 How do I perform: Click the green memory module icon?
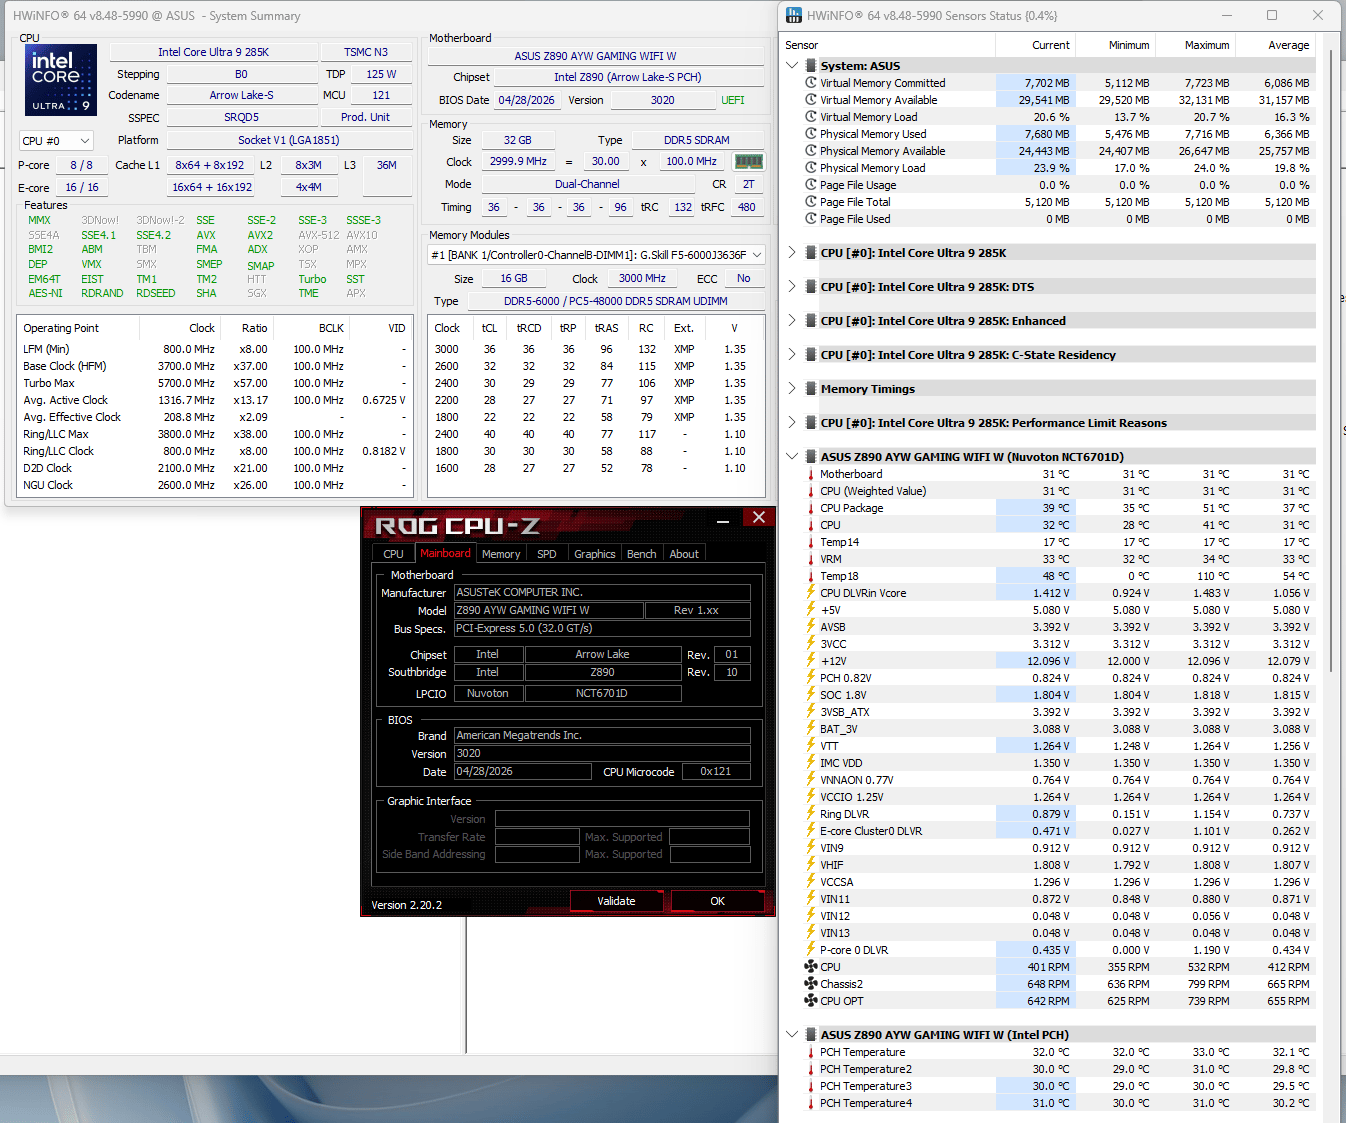[749, 161]
